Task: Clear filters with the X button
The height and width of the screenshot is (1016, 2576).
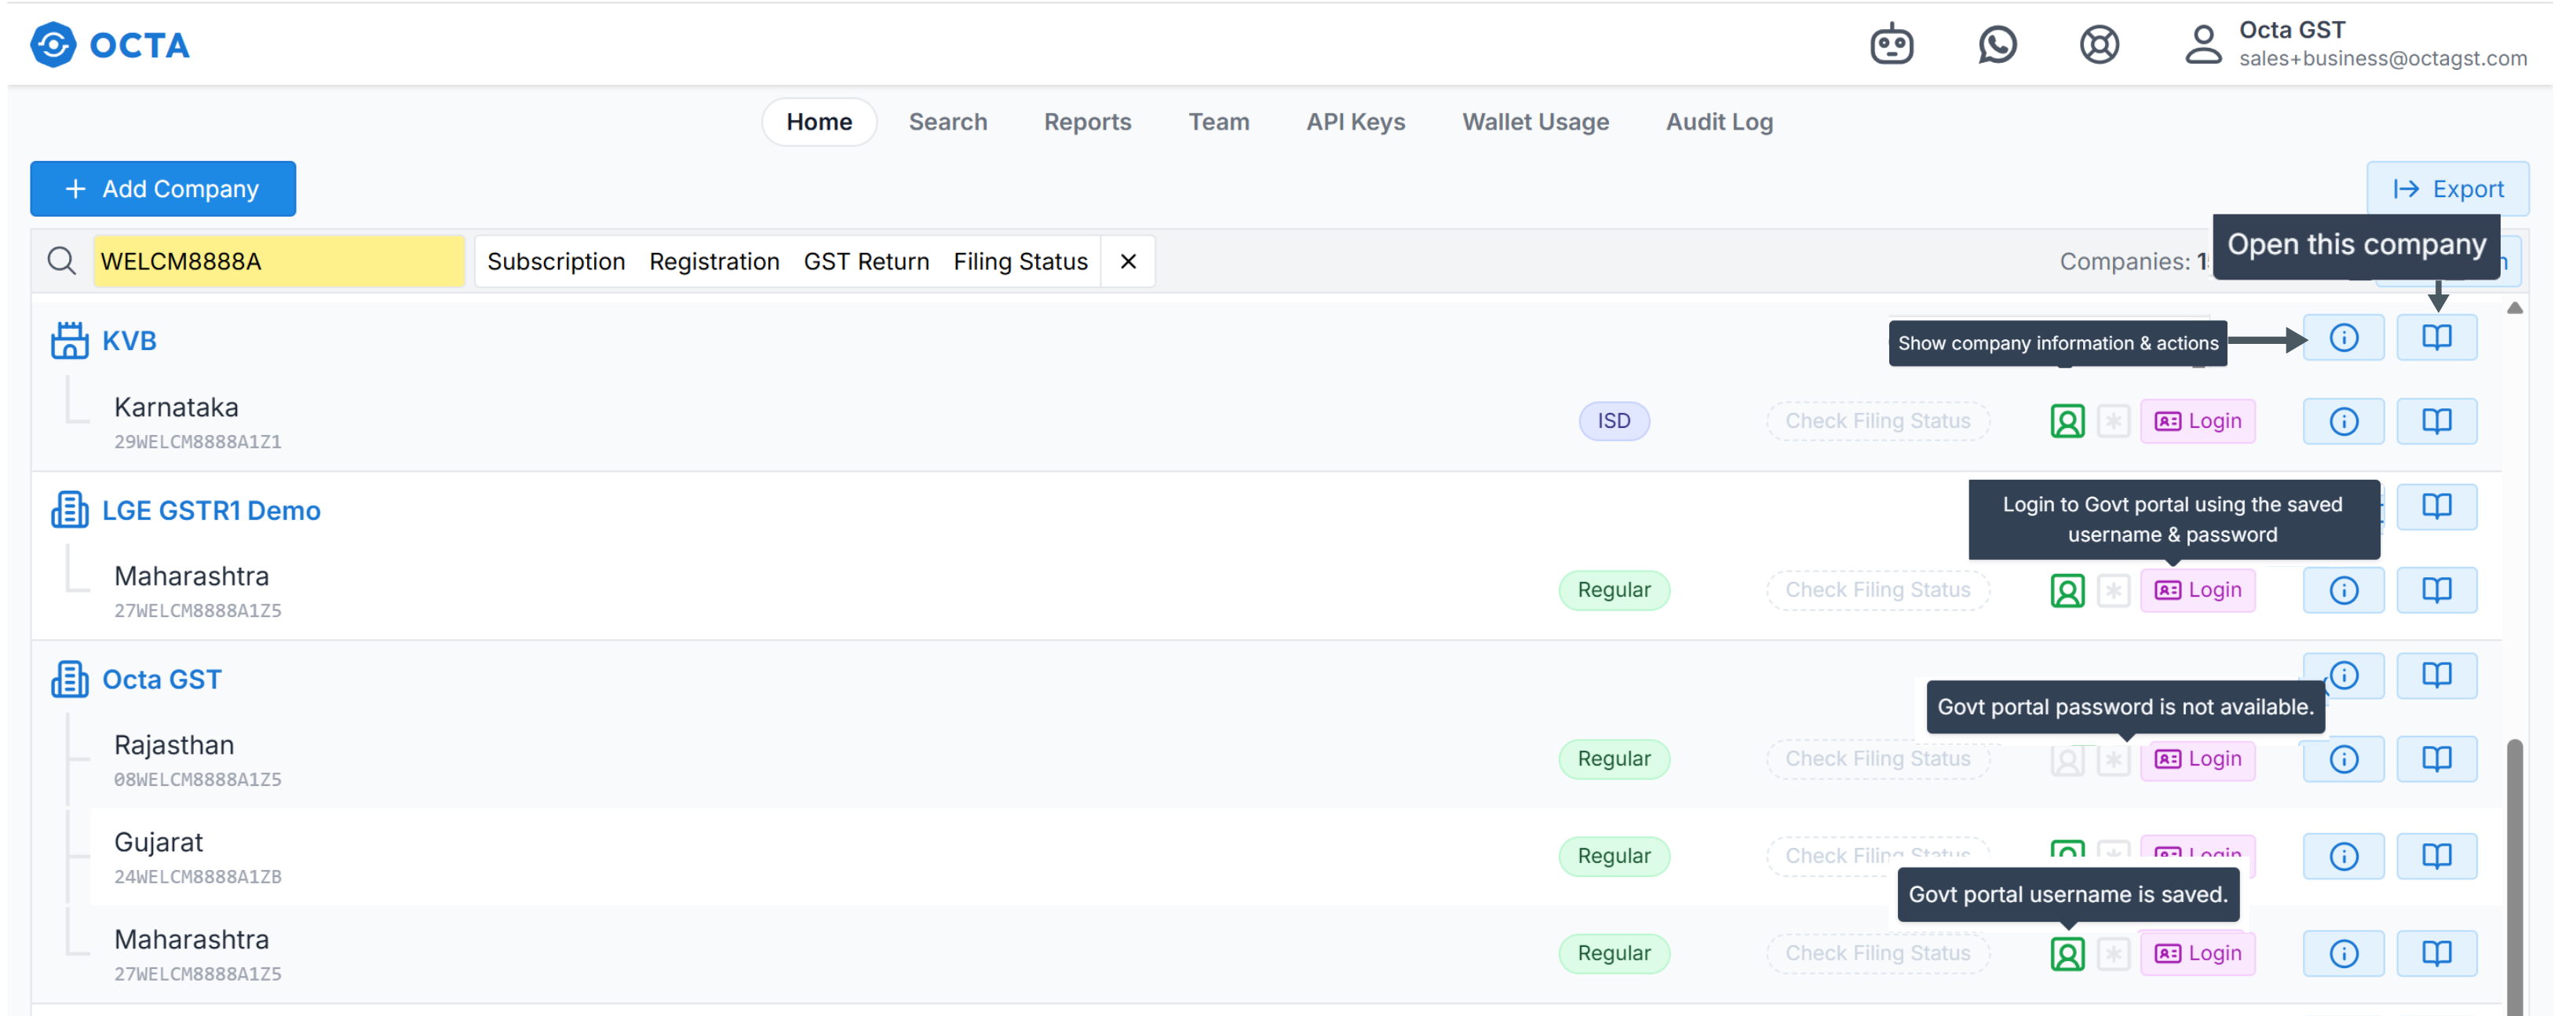Action: click(x=1128, y=261)
